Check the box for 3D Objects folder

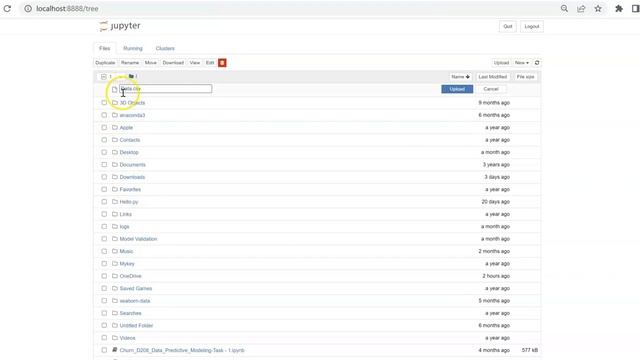point(104,103)
